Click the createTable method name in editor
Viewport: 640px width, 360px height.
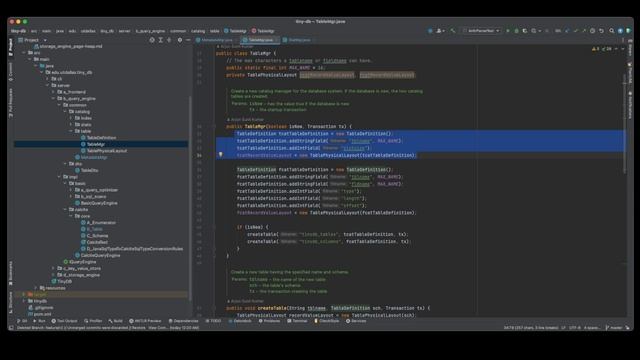tap(272, 308)
